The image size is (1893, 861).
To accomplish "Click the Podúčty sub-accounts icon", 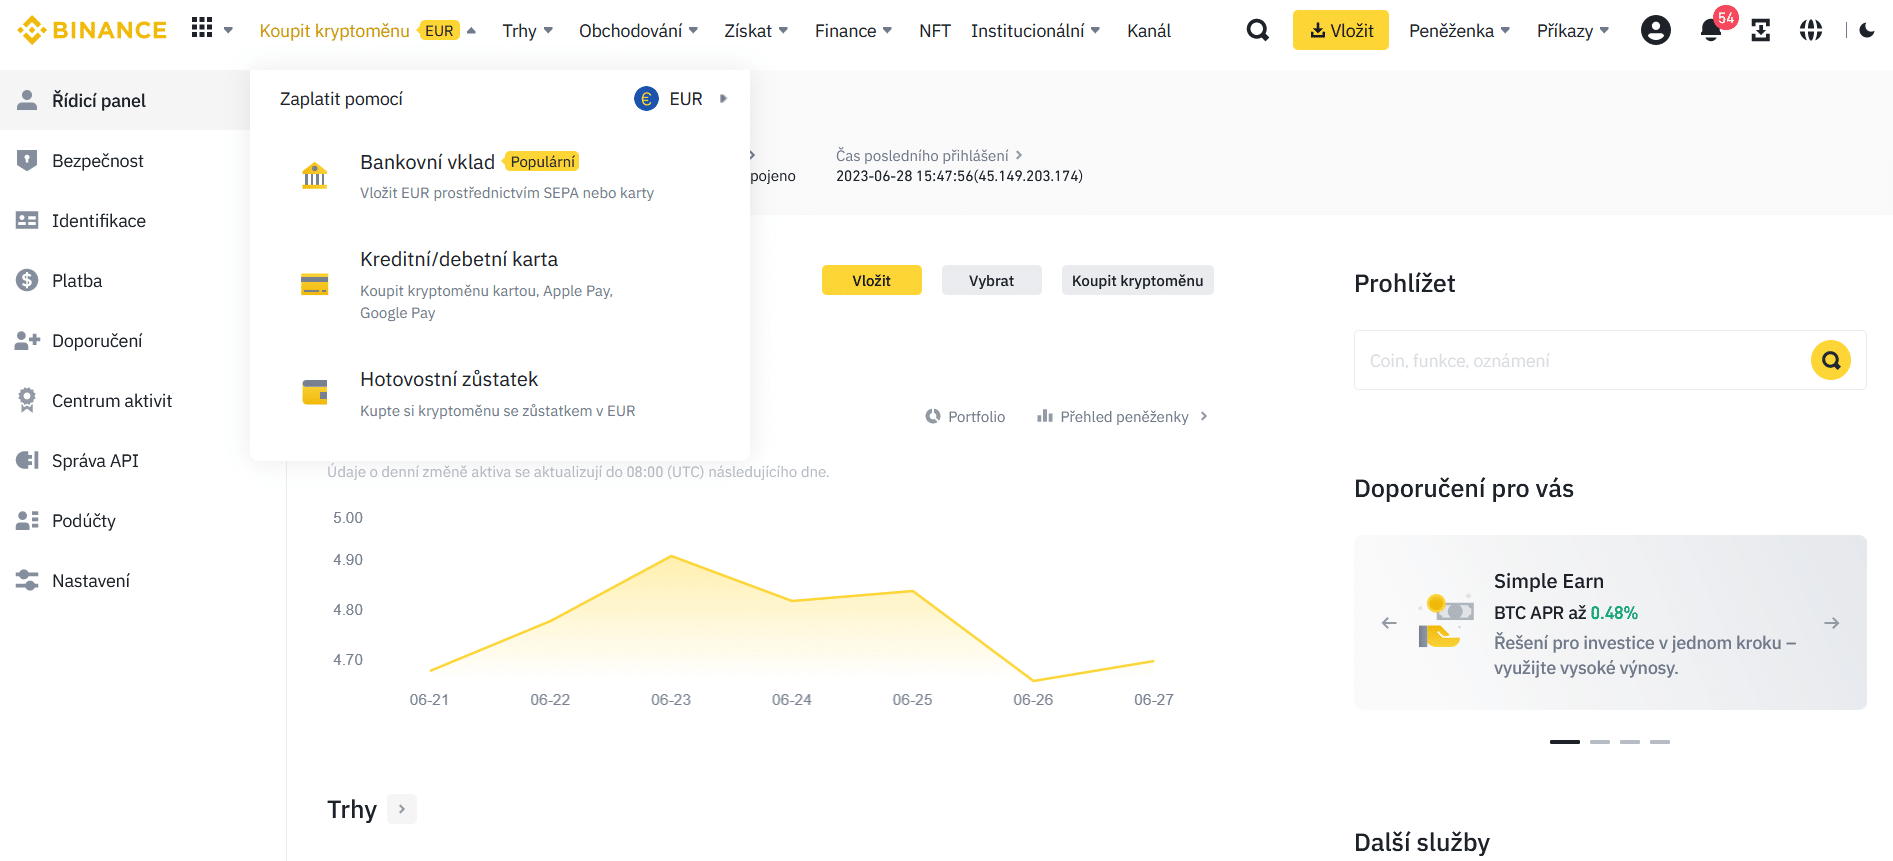I will point(27,520).
